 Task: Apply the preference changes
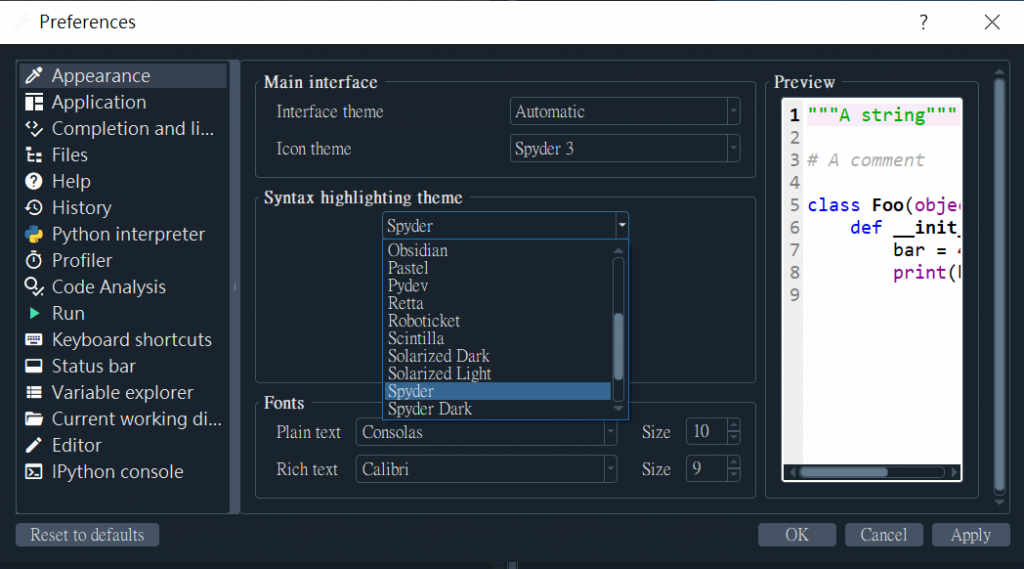[970, 535]
